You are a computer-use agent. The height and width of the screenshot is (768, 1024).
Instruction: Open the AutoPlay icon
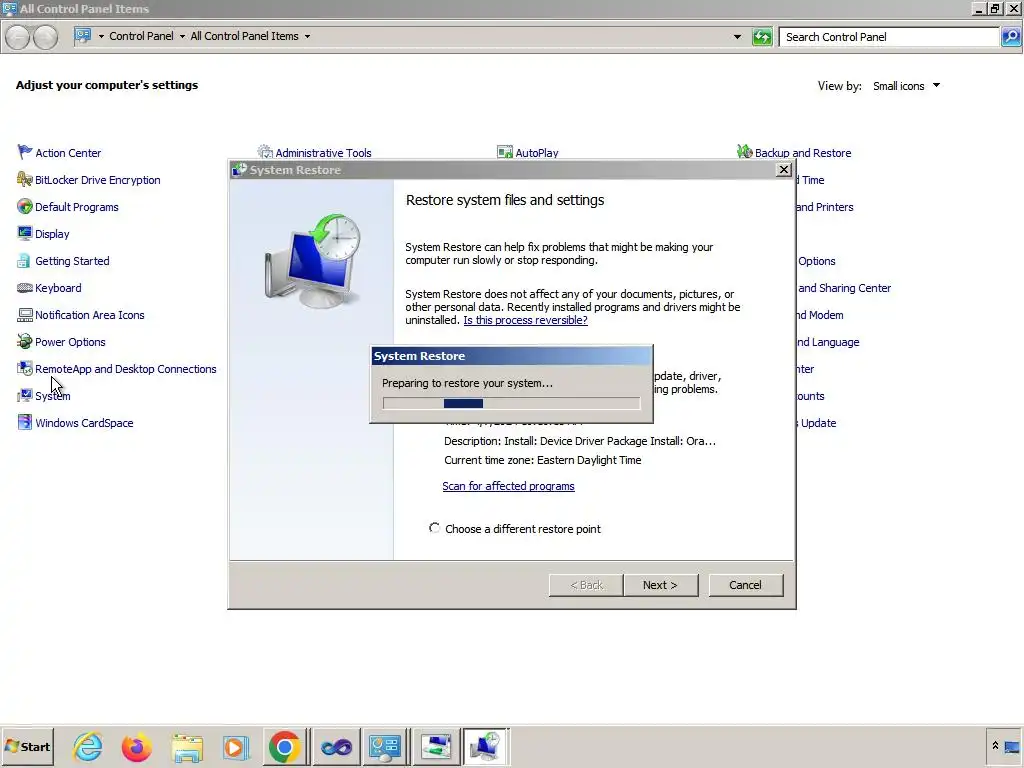(x=505, y=152)
